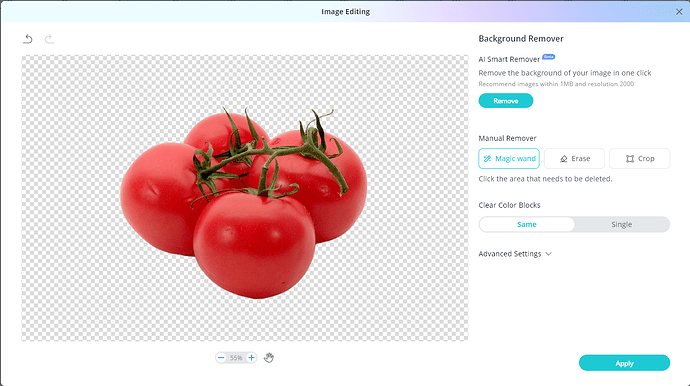Click the Image Editing title text
Viewport: 690px width, 386px height.
[345, 12]
